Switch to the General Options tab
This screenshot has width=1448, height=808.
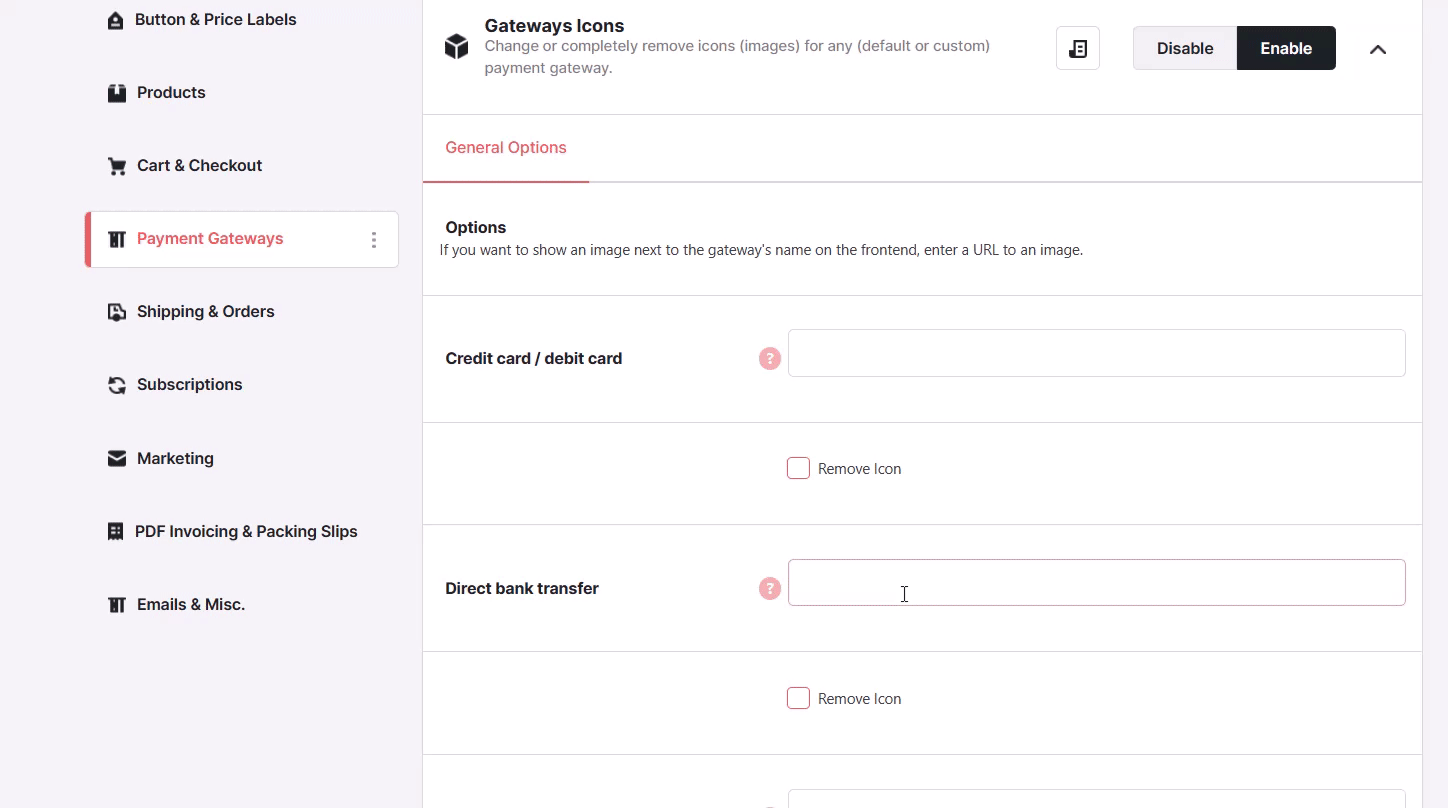point(506,148)
